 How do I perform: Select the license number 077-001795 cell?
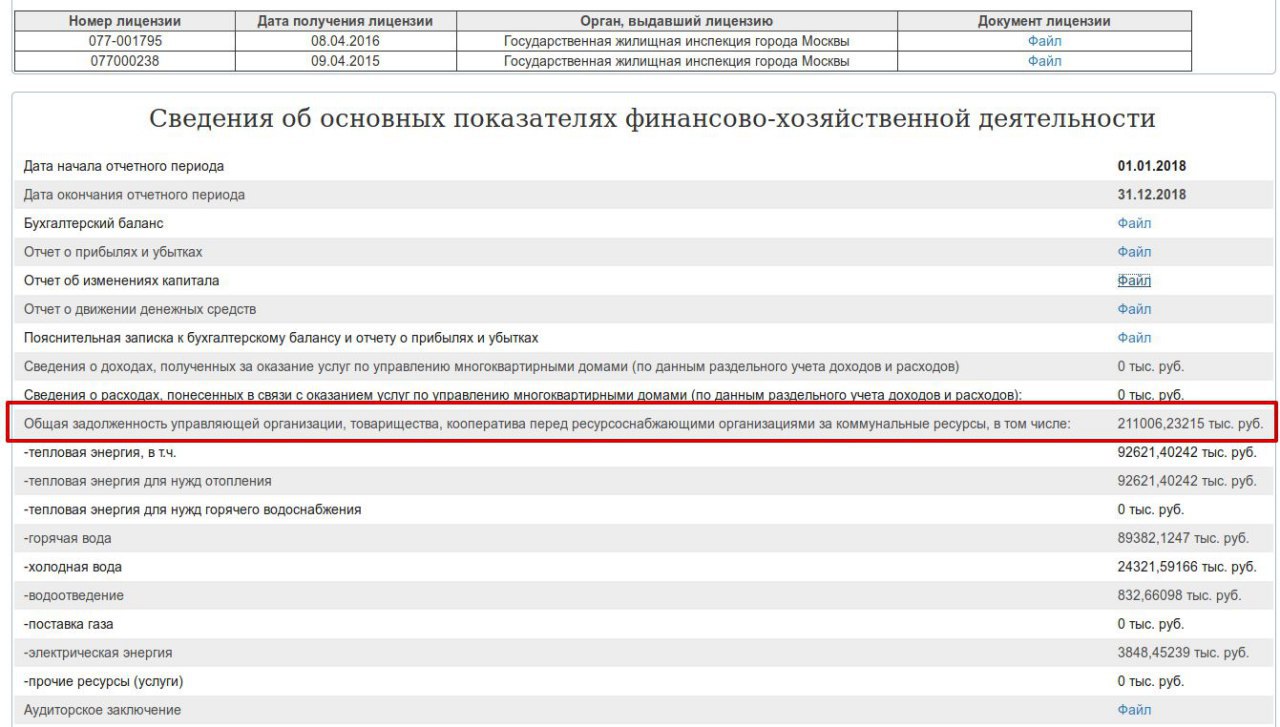[126, 41]
